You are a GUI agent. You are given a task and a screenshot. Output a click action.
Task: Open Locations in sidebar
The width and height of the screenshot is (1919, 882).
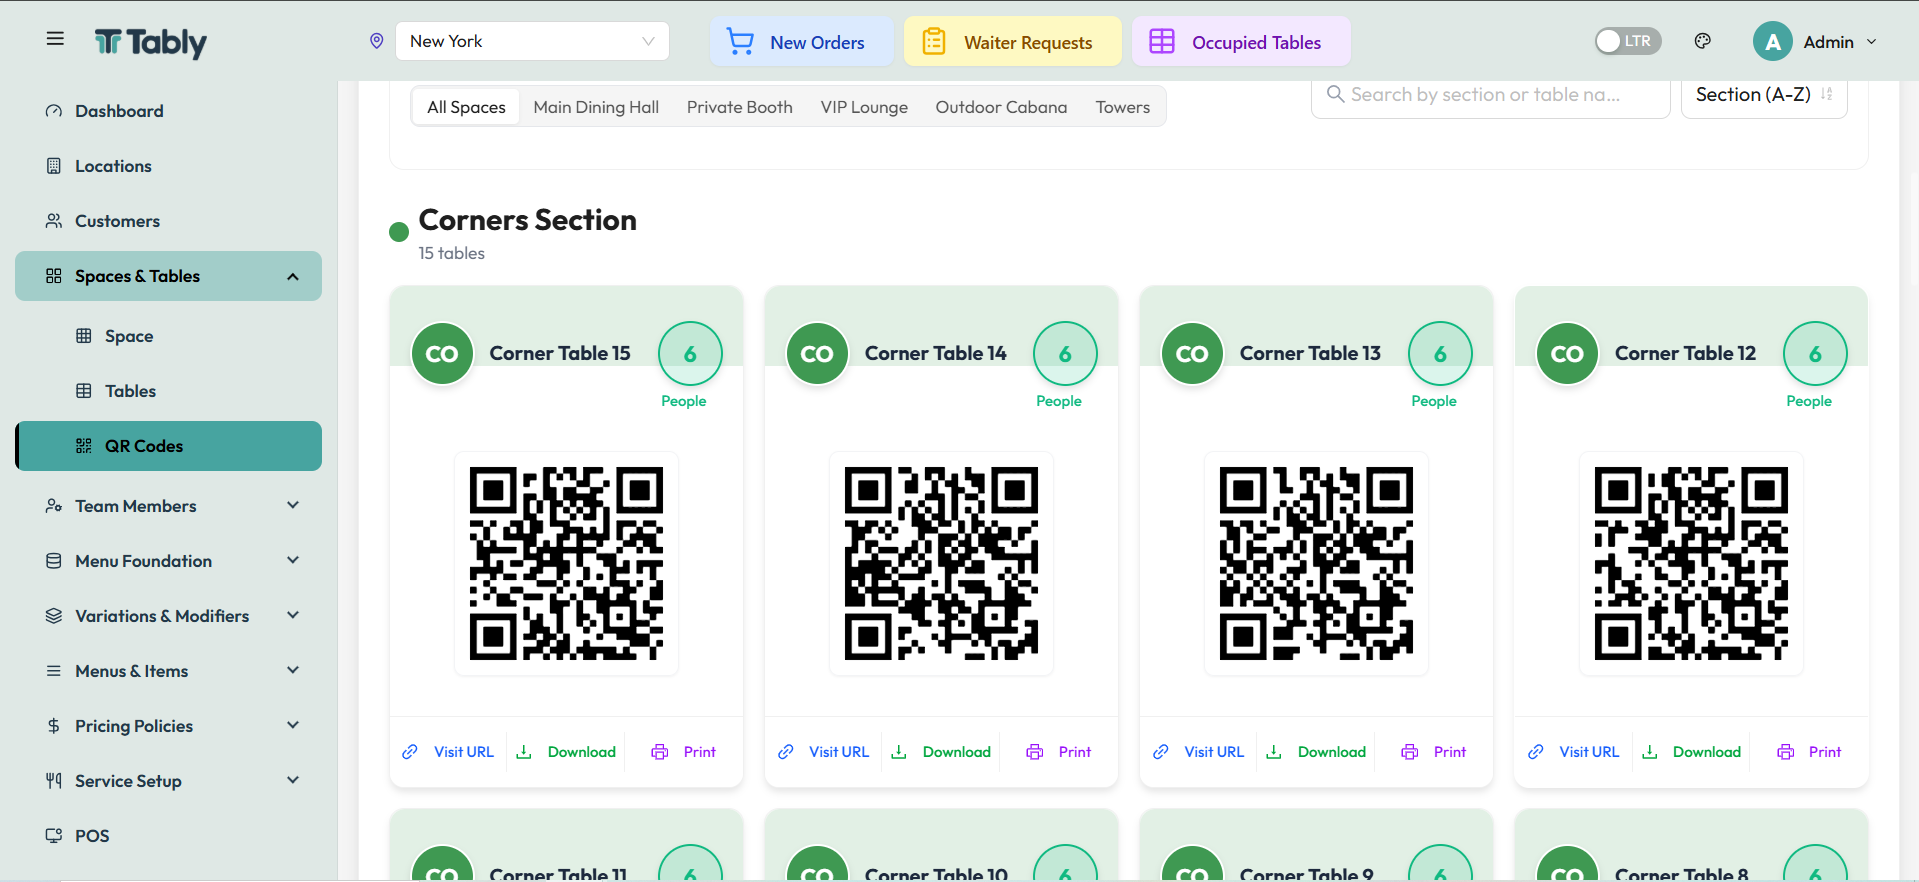pos(168,166)
